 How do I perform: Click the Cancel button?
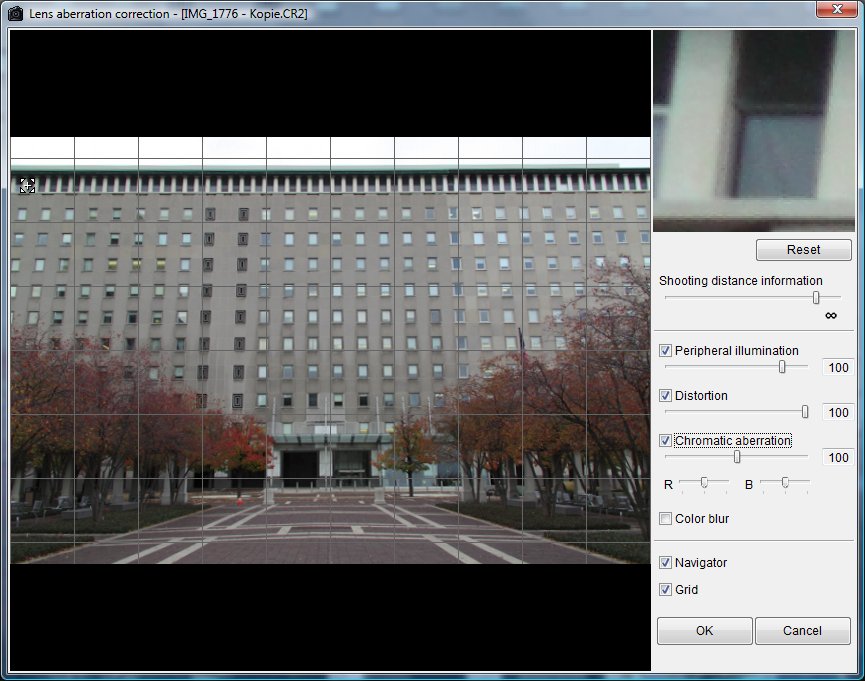802,631
